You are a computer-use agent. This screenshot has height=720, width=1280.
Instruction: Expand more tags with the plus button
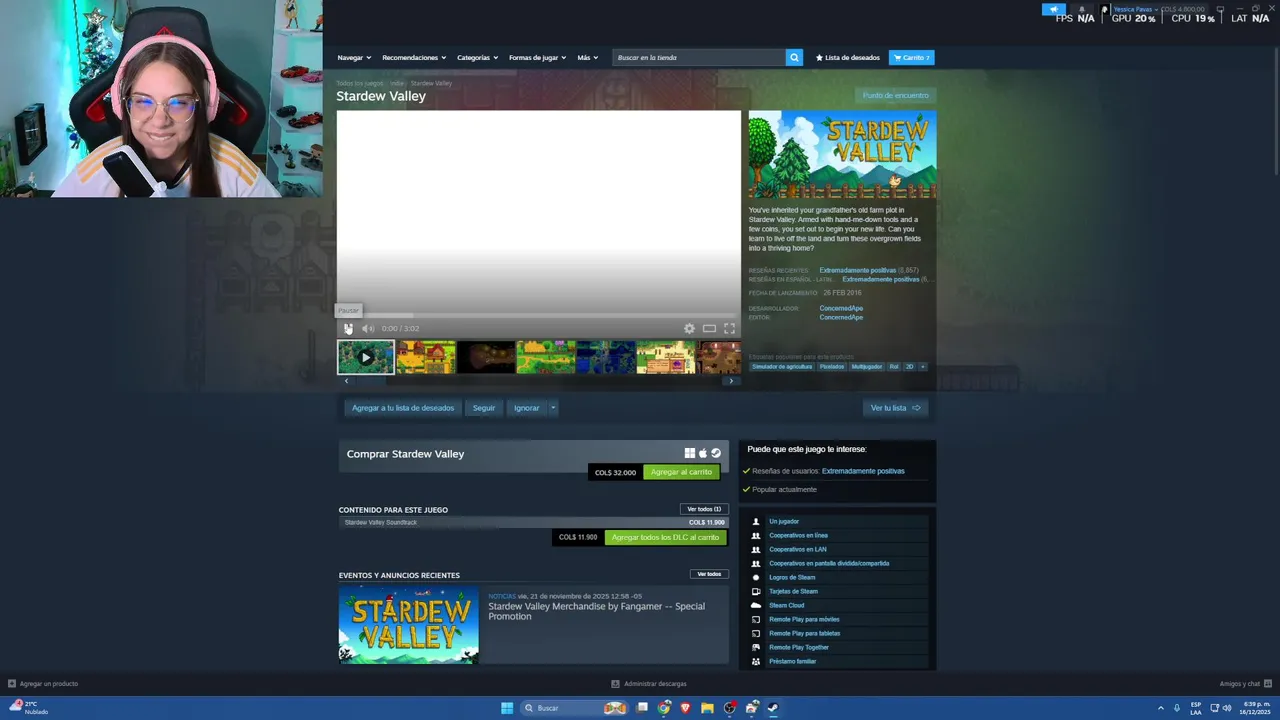click(x=922, y=367)
